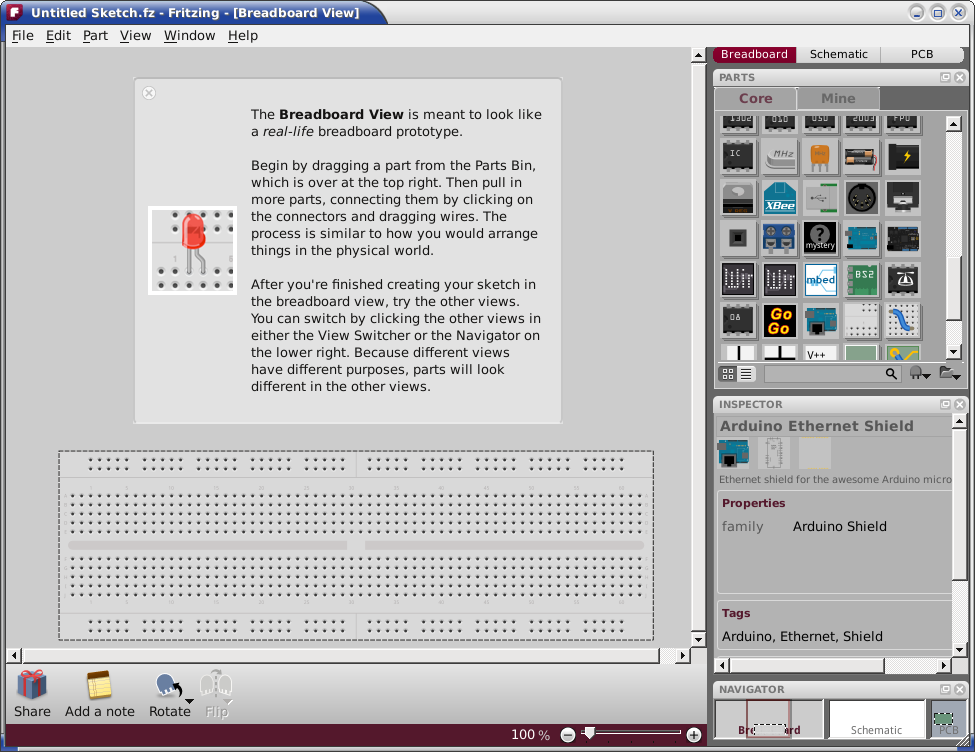Choose the GoGo board part
Viewport: 975px width, 752px height.
[780, 320]
